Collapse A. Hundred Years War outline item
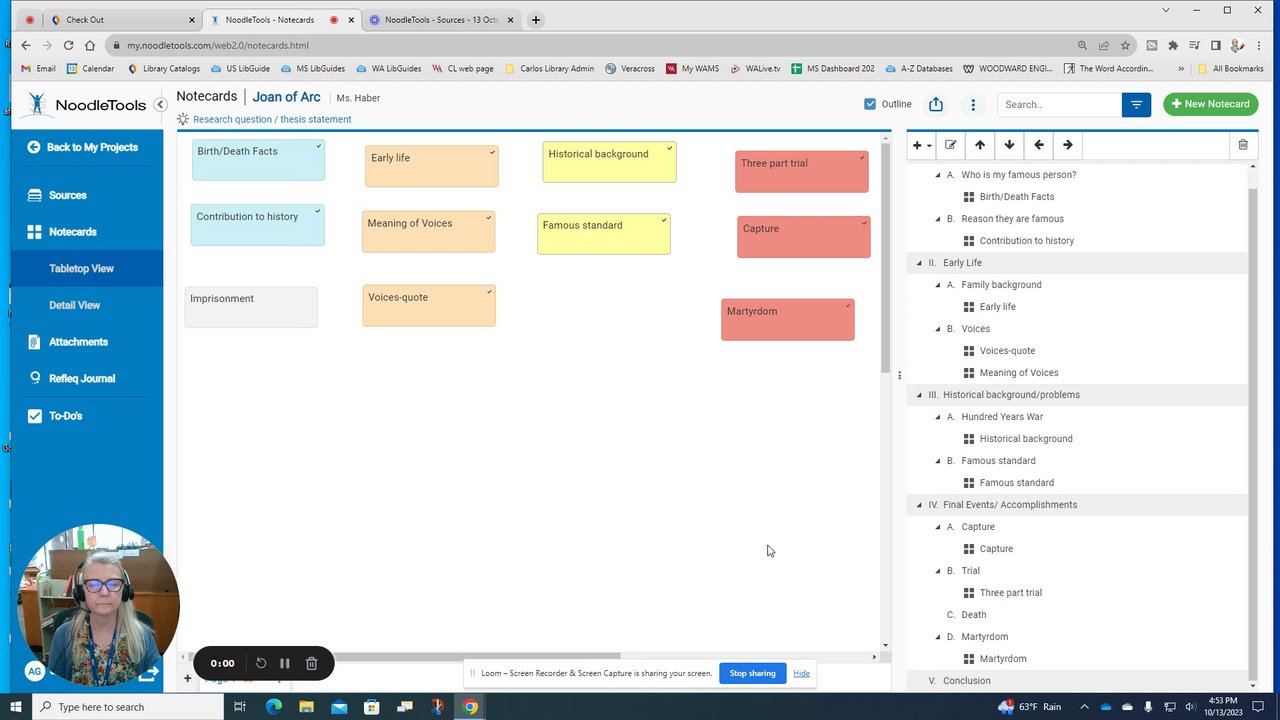This screenshot has height=720, width=1280. coord(938,417)
